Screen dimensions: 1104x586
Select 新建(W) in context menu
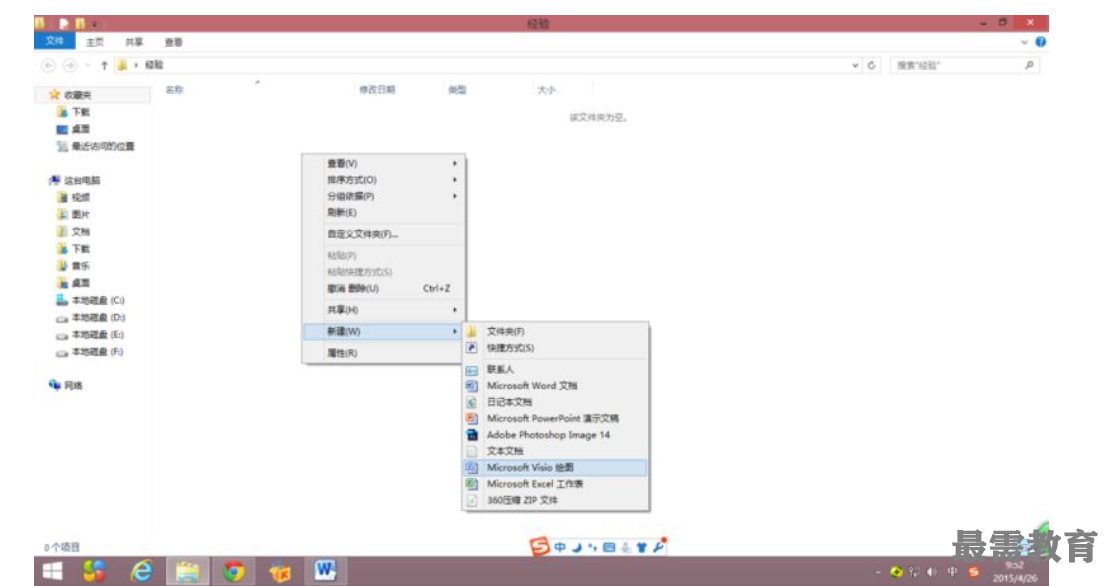384,331
